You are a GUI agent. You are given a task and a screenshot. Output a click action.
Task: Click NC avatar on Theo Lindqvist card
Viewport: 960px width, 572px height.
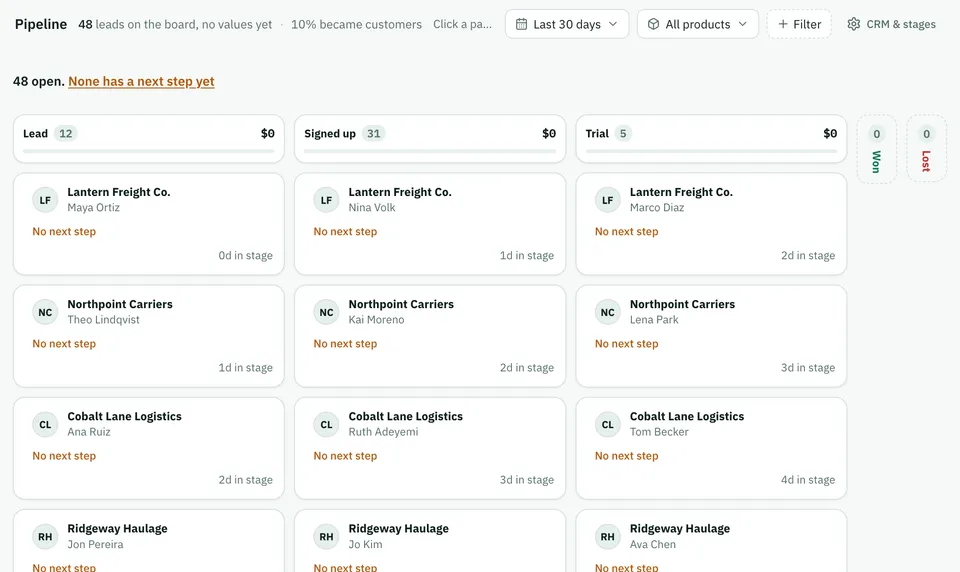pos(45,312)
